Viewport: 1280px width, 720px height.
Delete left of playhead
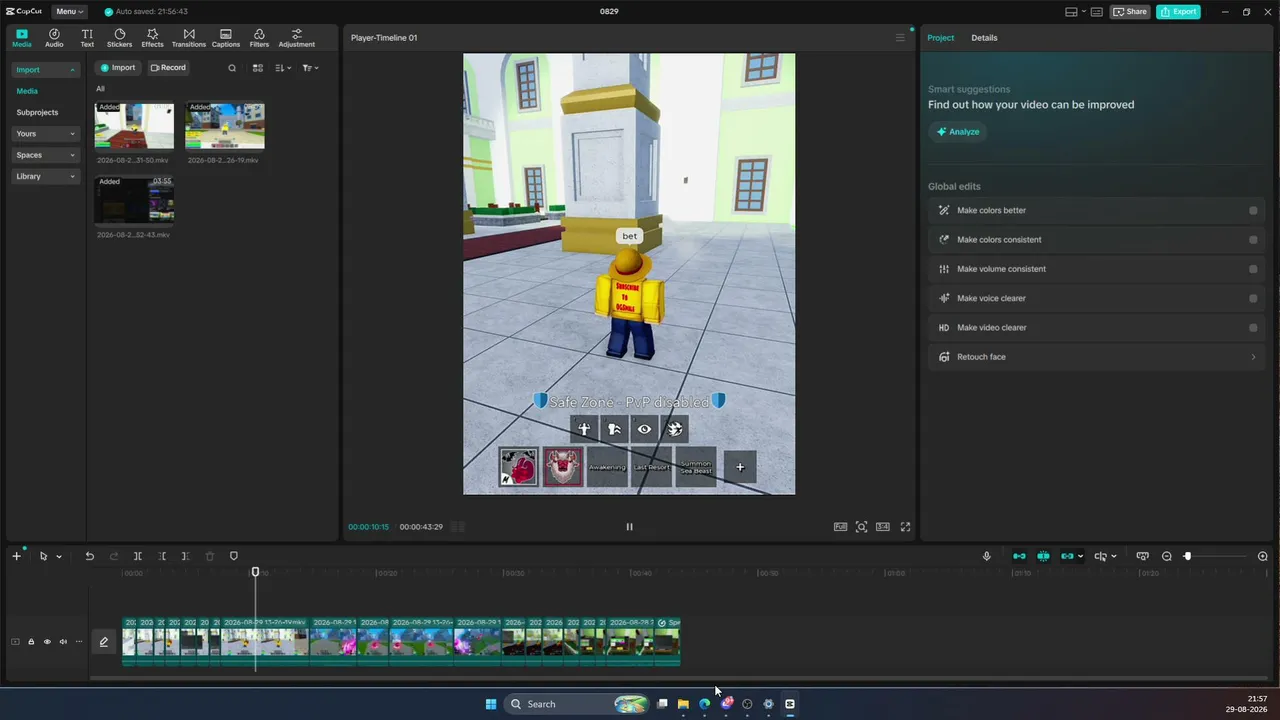point(162,556)
